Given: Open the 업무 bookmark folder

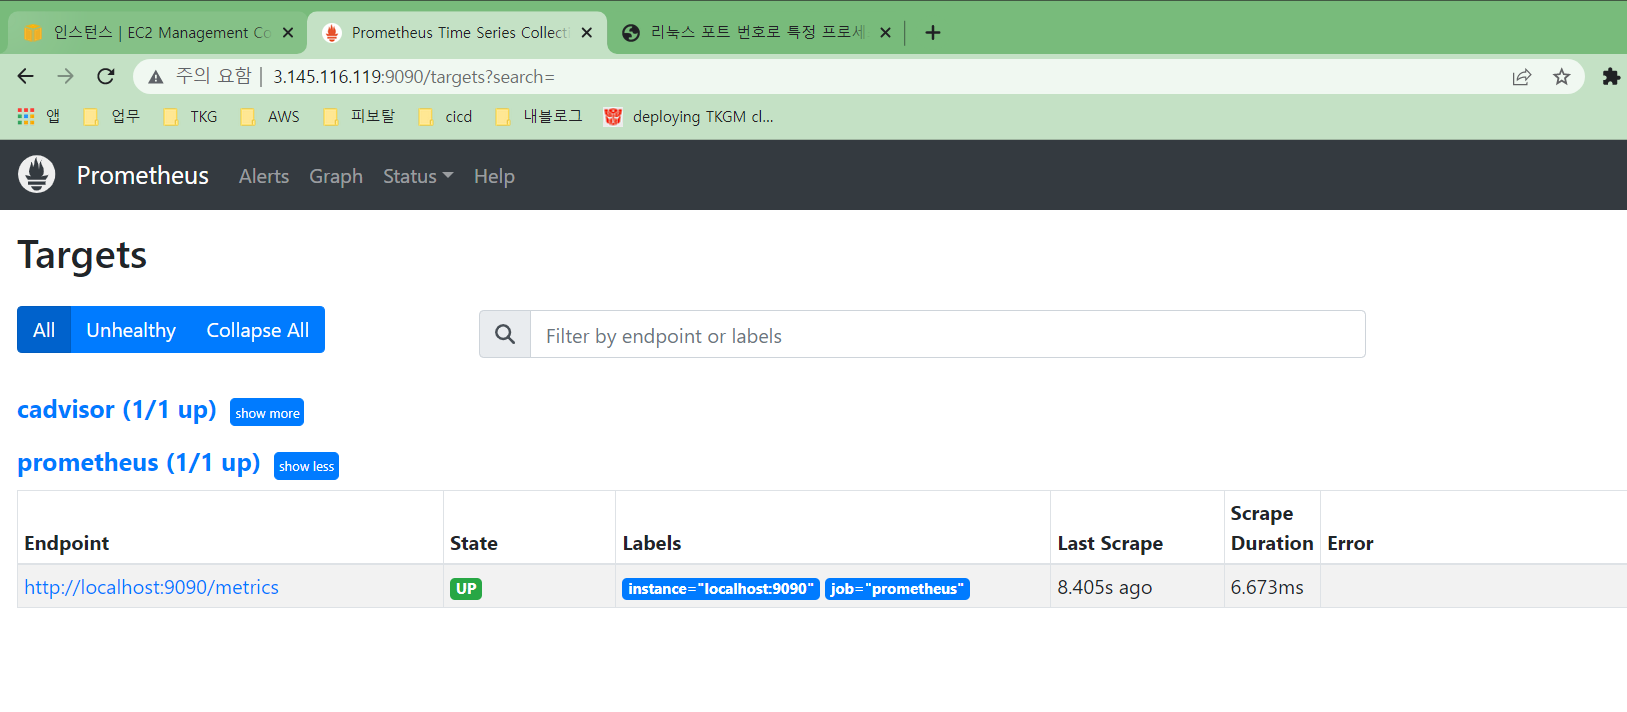Looking at the screenshot, I should tap(111, 116).
